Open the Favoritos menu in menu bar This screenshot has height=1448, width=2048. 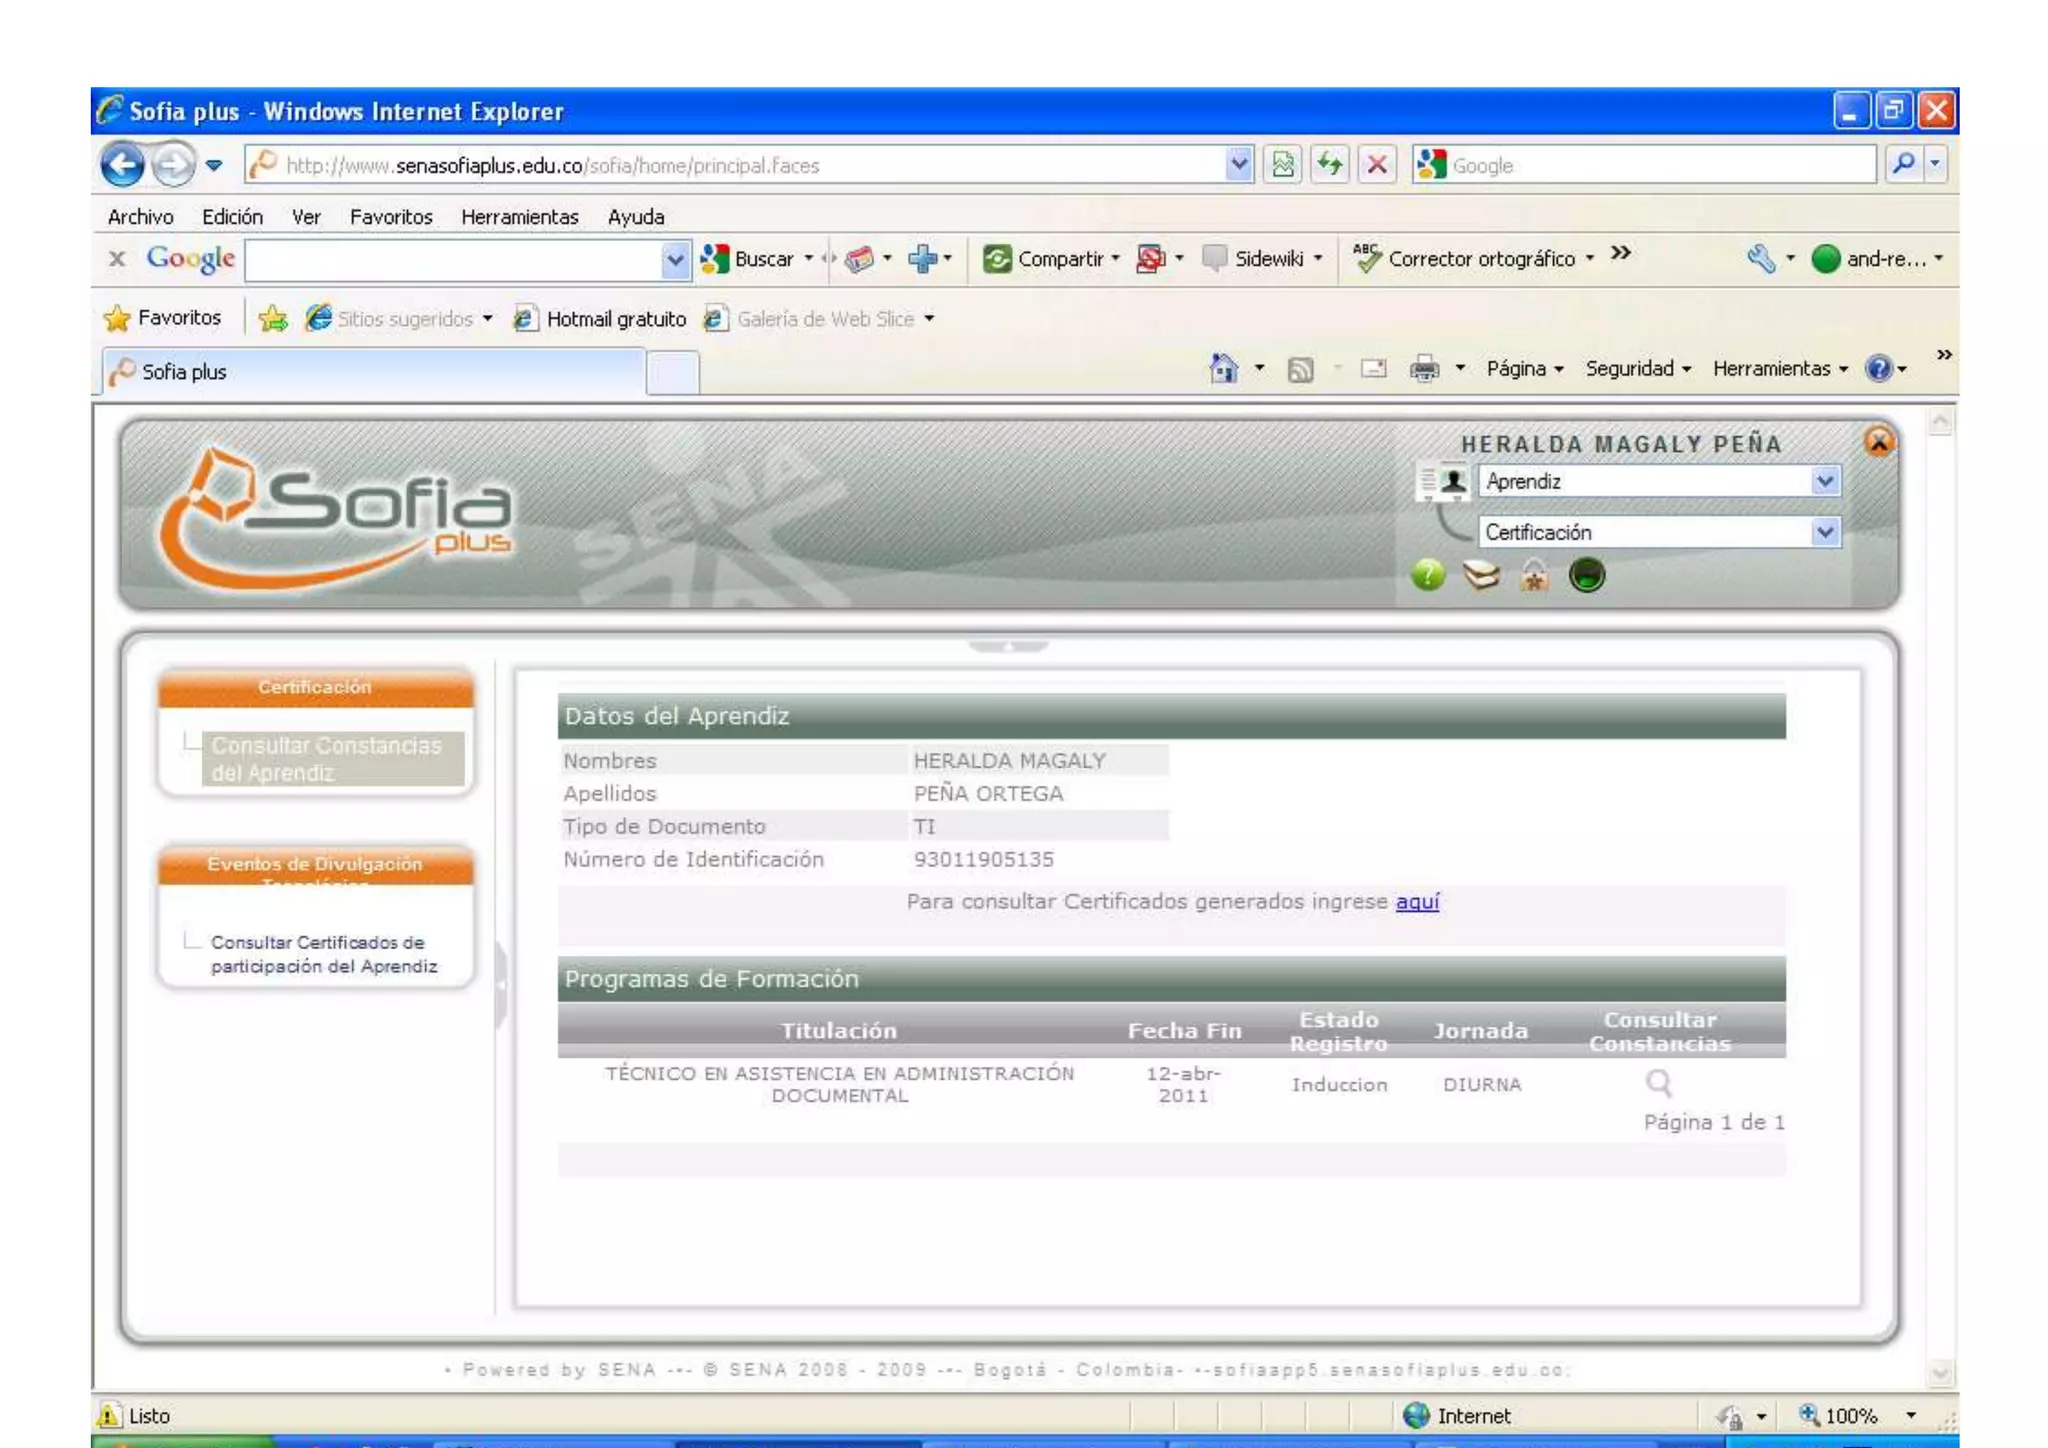pos(390,217)
